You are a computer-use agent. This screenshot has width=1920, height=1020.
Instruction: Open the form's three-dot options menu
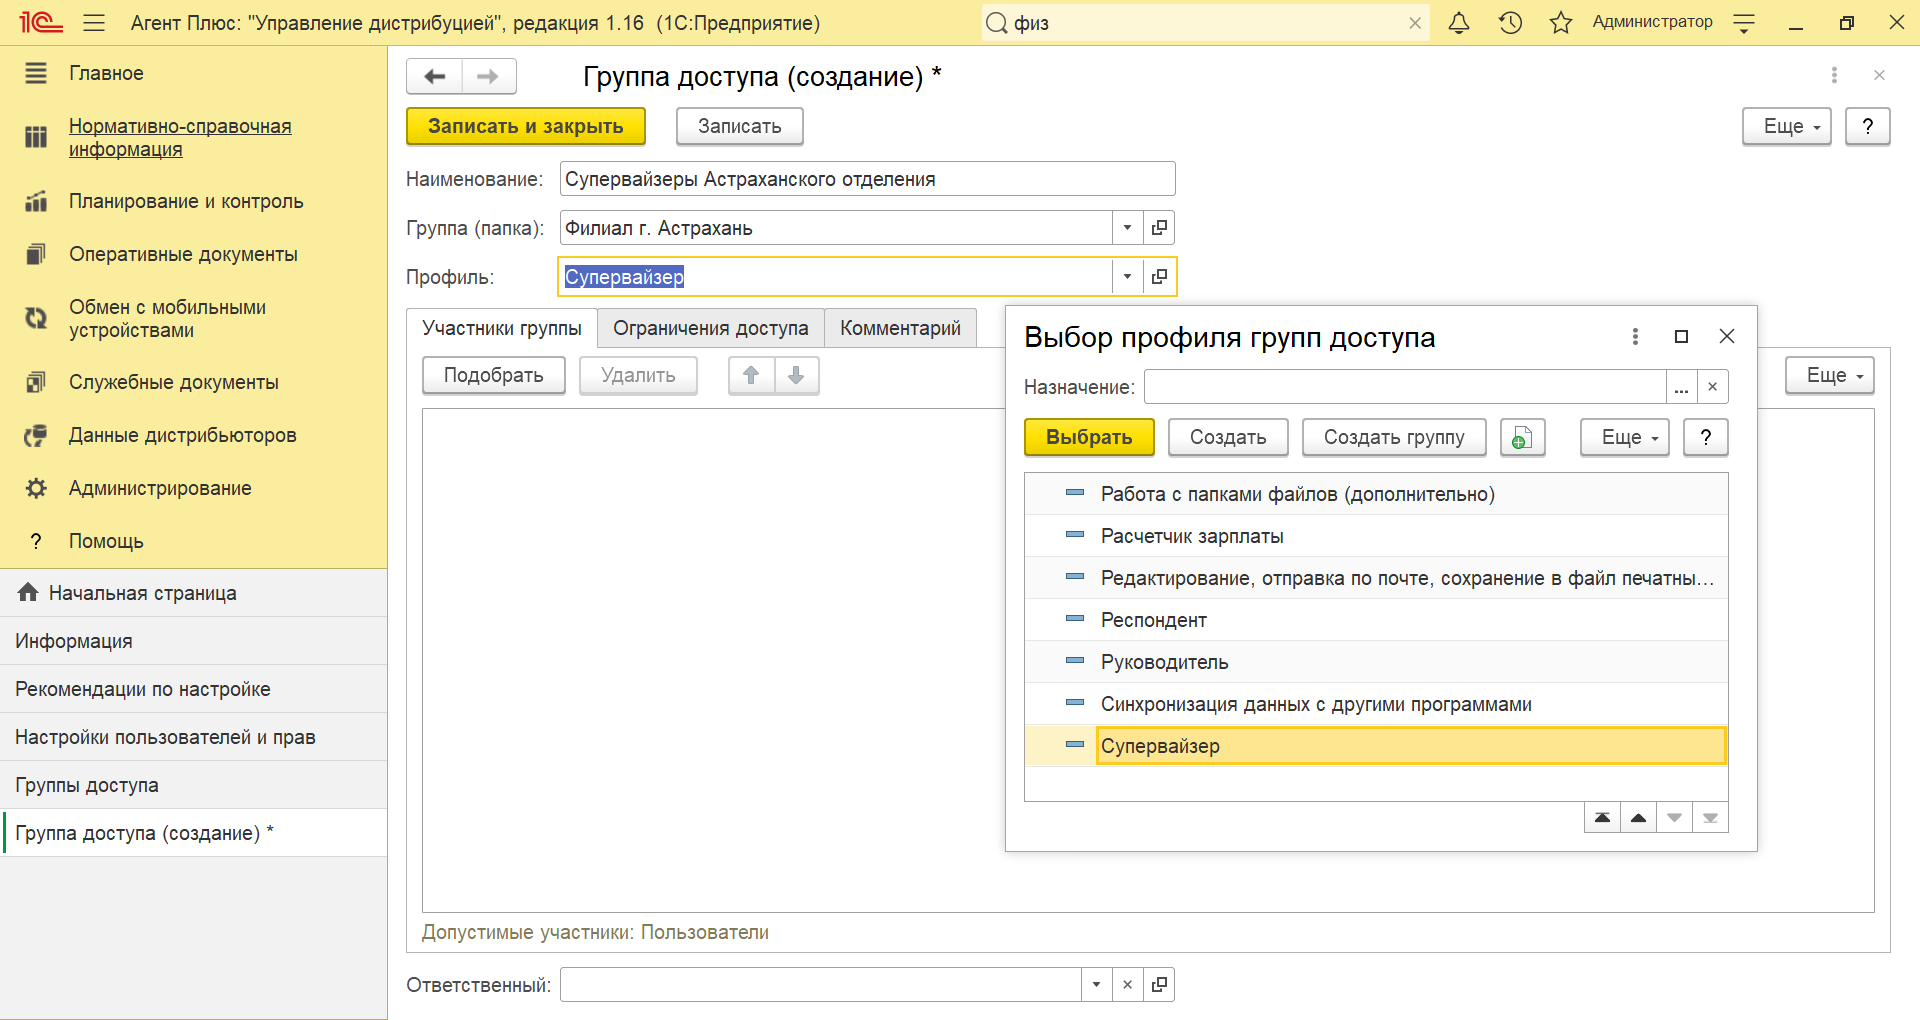(1834, 75)
